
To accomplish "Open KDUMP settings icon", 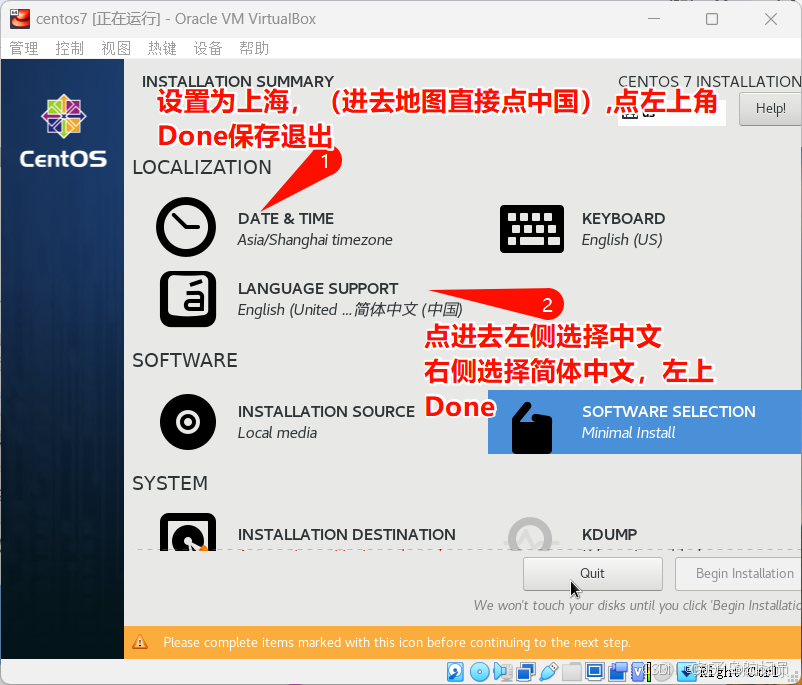I will 530,534.
